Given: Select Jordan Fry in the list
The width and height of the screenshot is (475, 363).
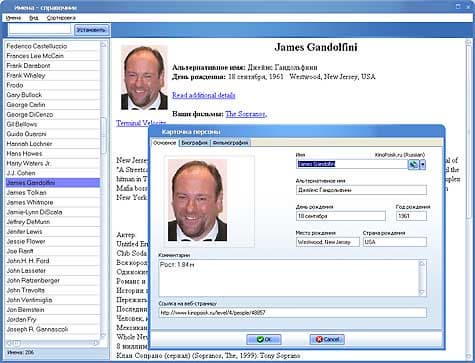Looking at the screenshot, I should point(53,319).
